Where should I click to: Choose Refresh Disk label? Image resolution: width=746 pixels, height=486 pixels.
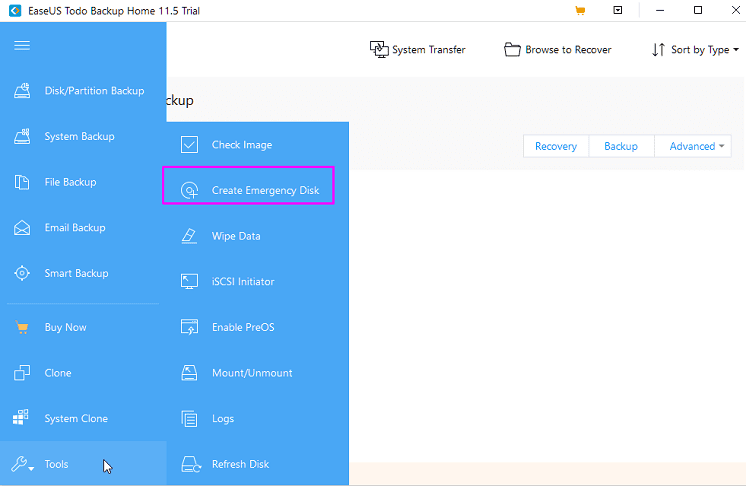tap(241, 464)
